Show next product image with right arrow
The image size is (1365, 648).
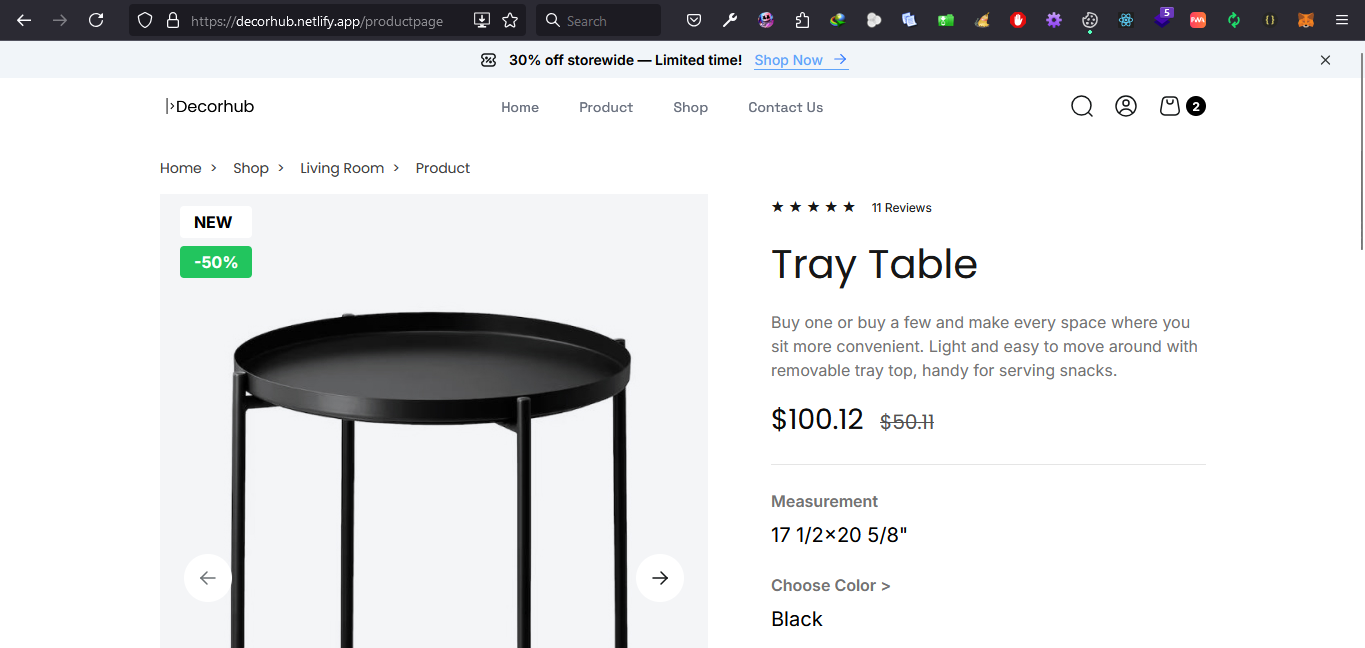[660, 578]
